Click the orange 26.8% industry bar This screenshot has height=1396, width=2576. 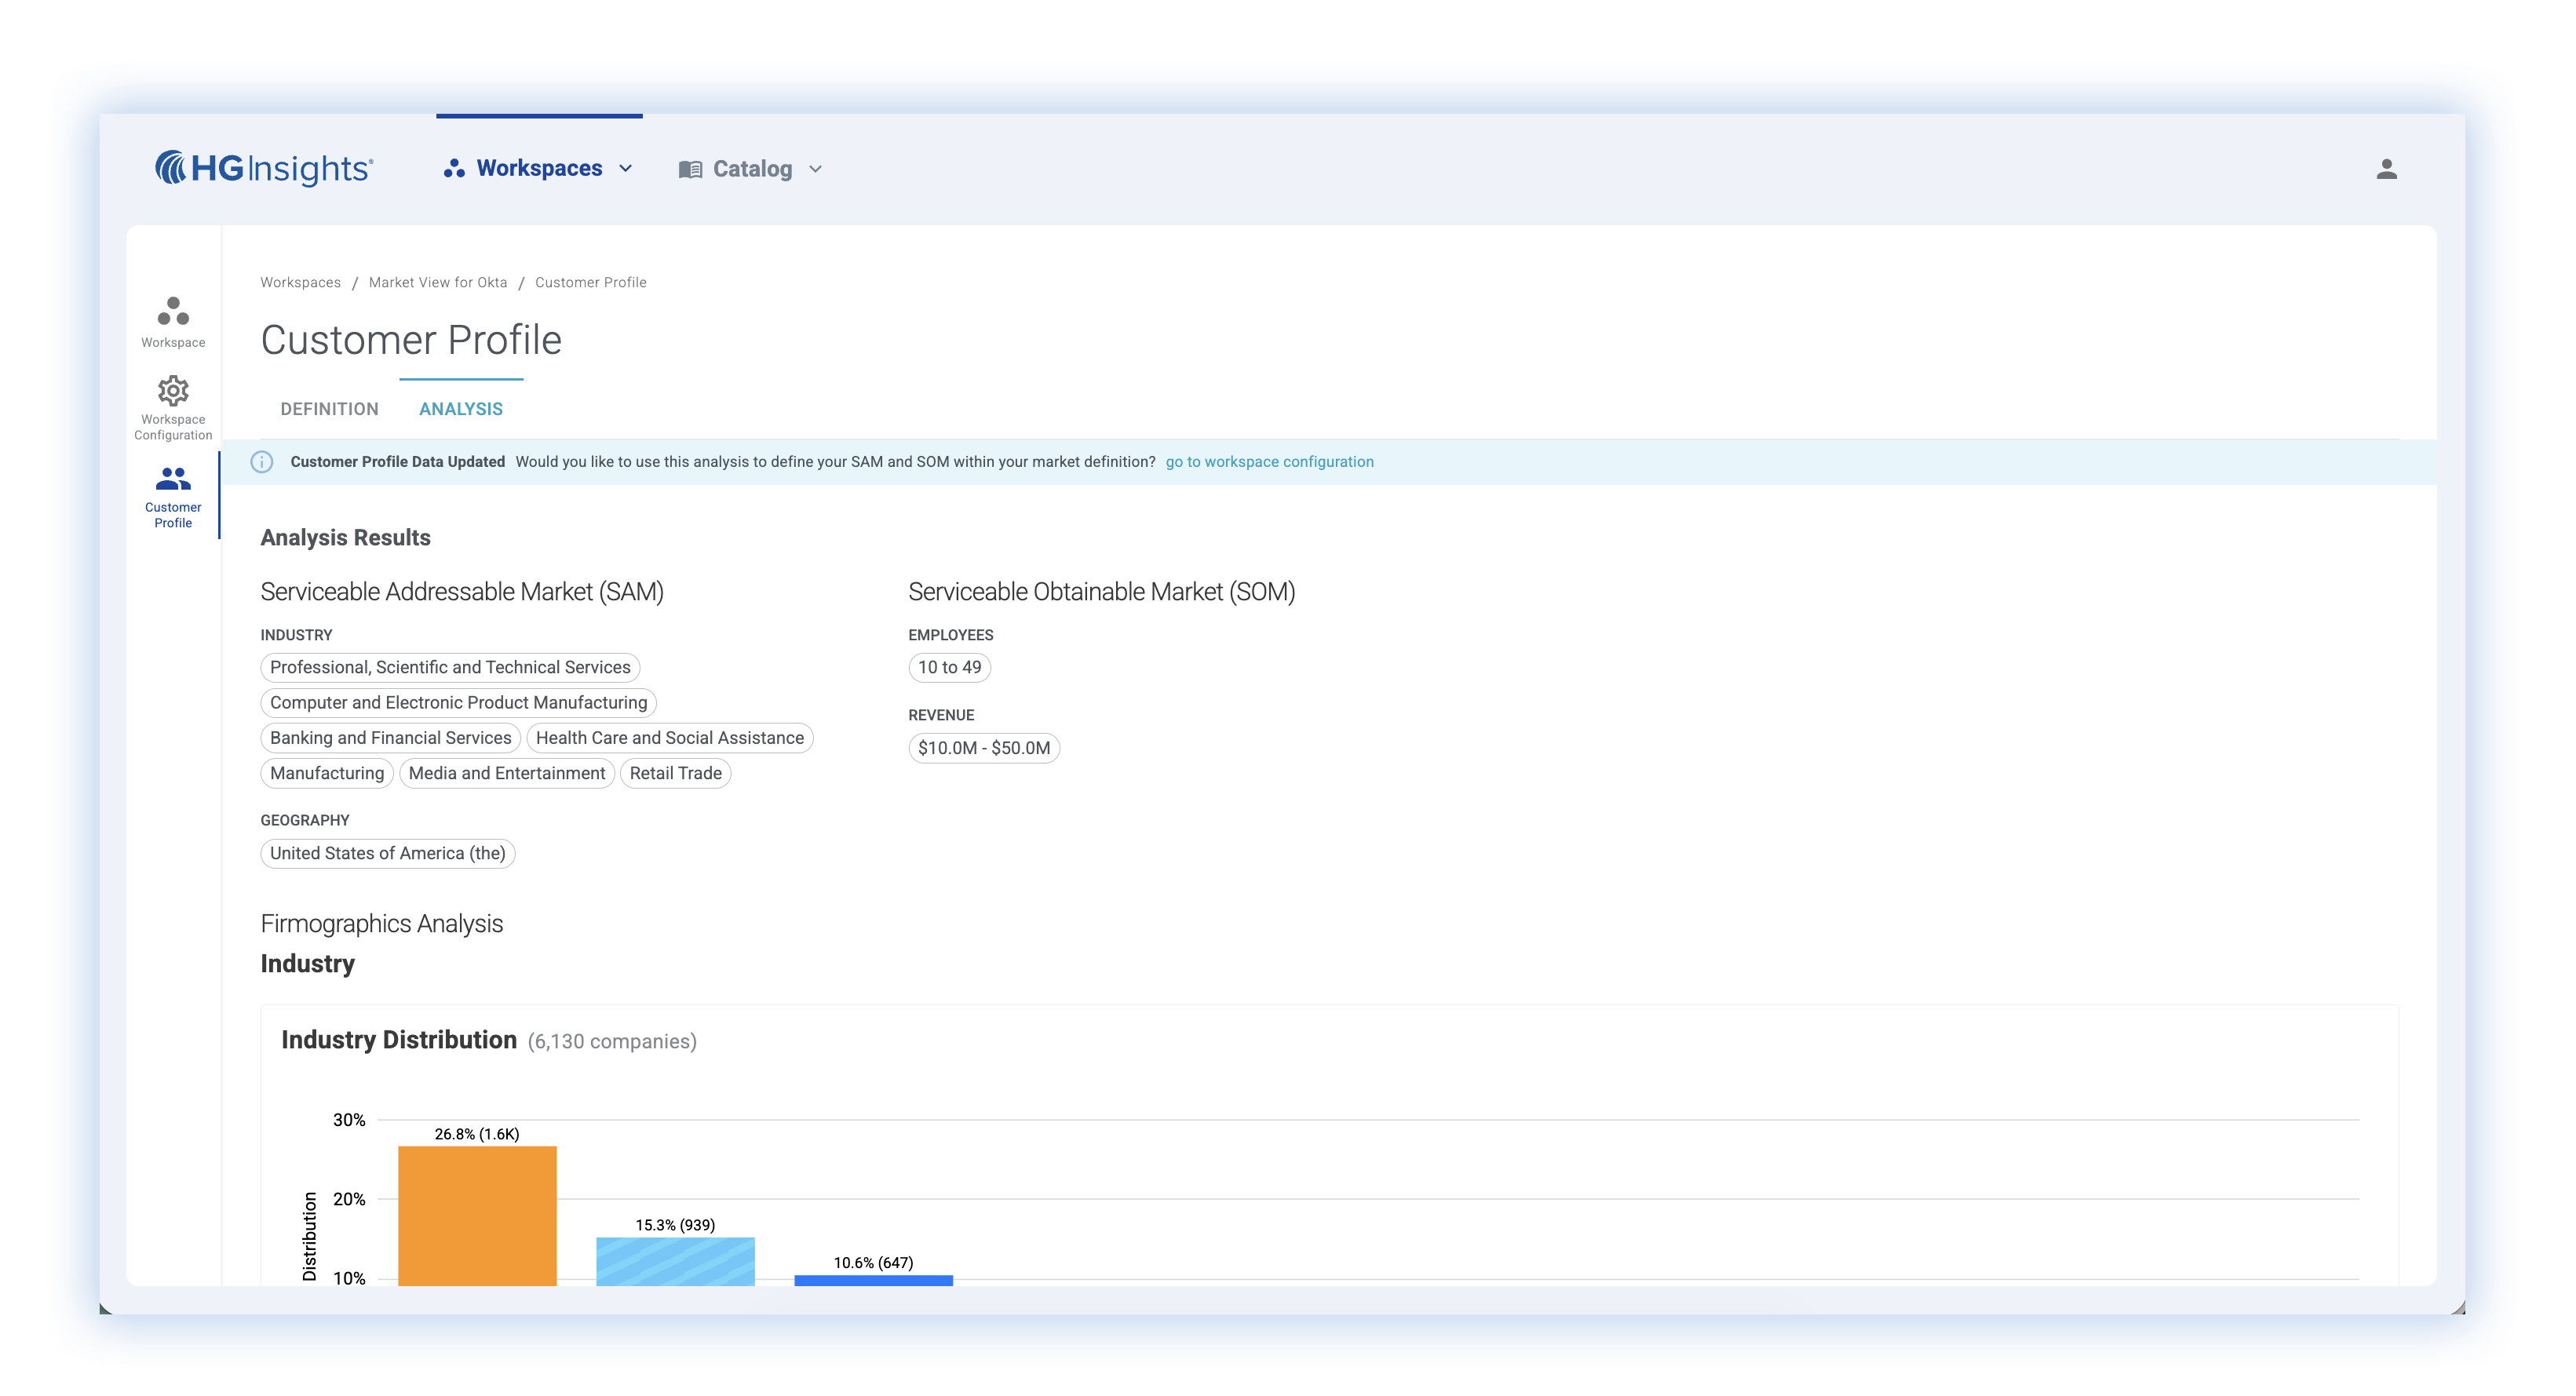pos(477,1214)
